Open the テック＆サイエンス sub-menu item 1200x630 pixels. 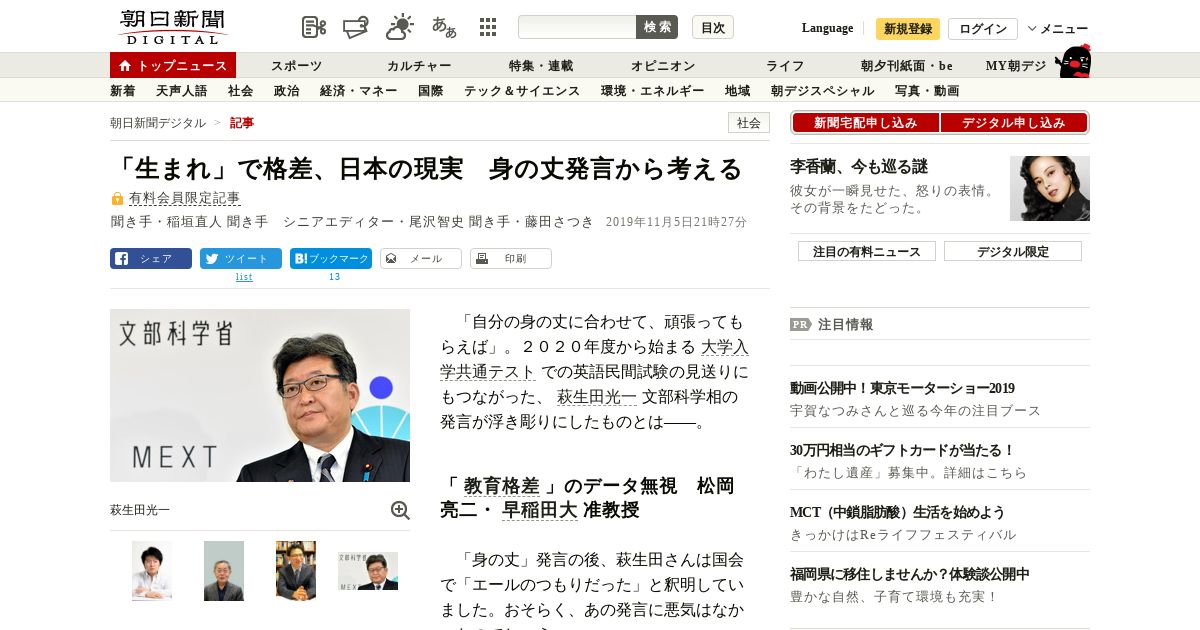coord(521,91)
